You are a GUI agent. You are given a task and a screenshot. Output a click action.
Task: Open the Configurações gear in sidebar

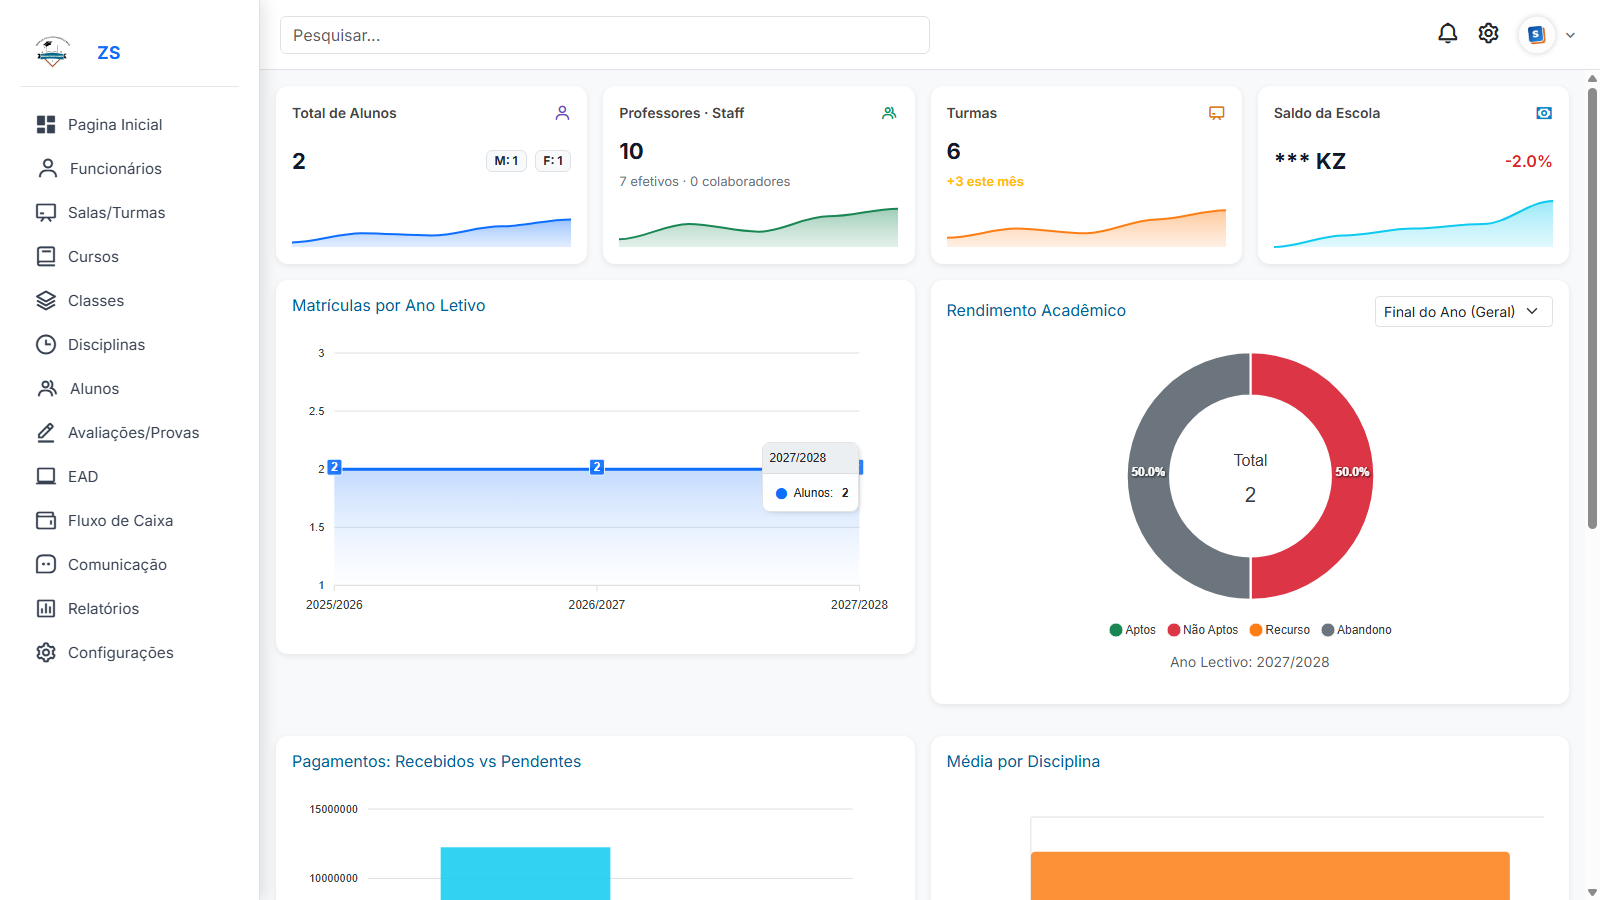pos(46,652)
